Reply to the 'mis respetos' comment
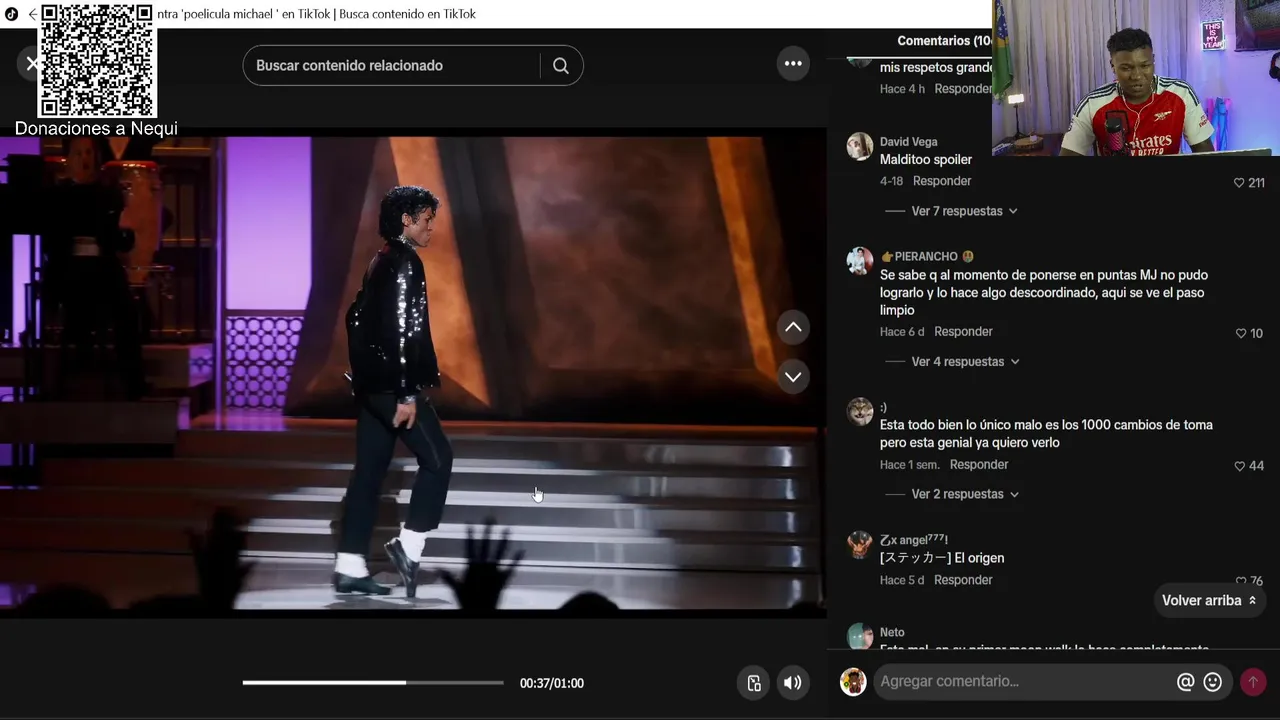 pyautogui.click(x=963, y=89)
